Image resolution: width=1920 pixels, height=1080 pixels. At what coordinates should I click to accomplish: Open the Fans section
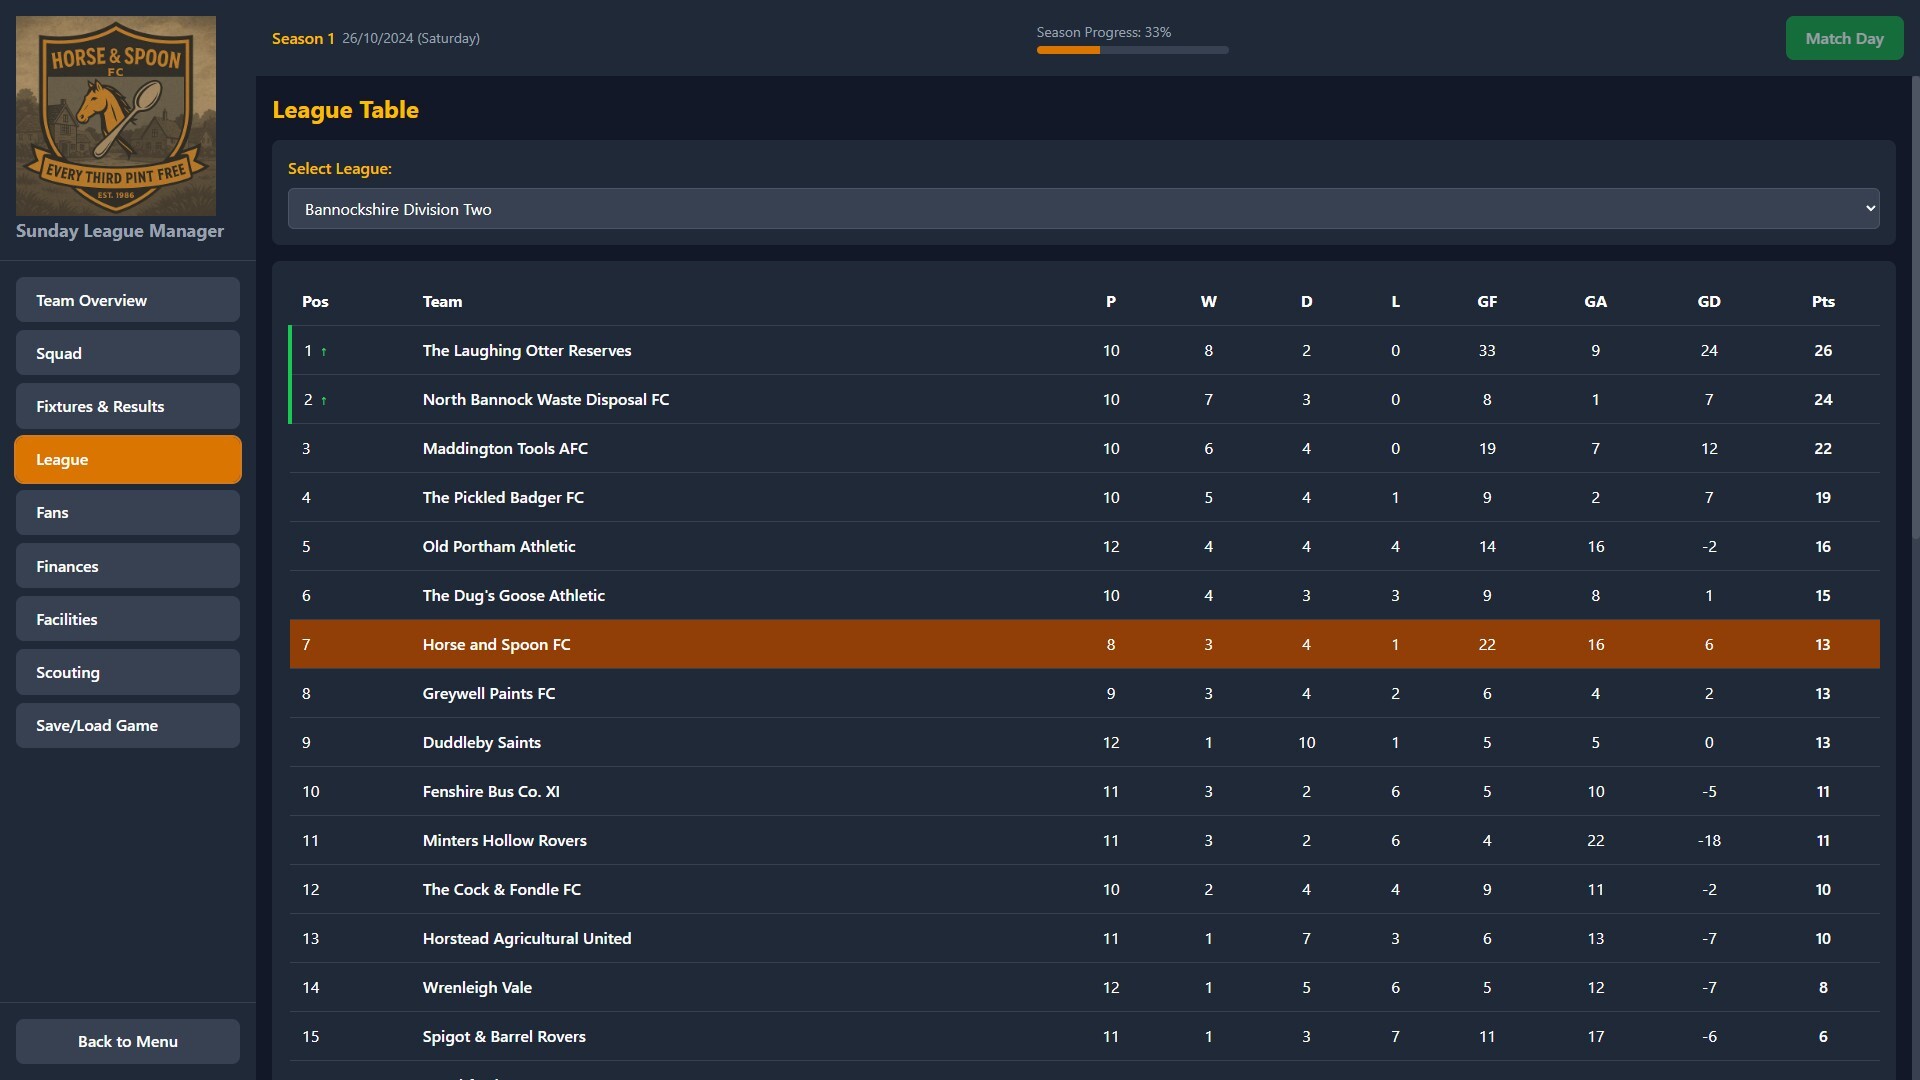coord(127,512)
